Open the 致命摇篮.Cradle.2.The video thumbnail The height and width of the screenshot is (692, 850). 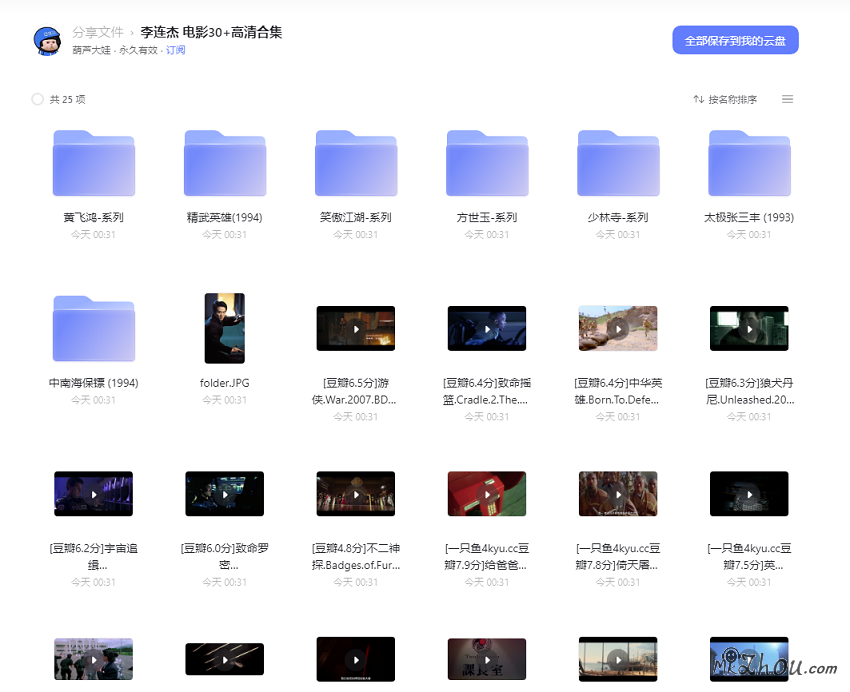point(487,328)
